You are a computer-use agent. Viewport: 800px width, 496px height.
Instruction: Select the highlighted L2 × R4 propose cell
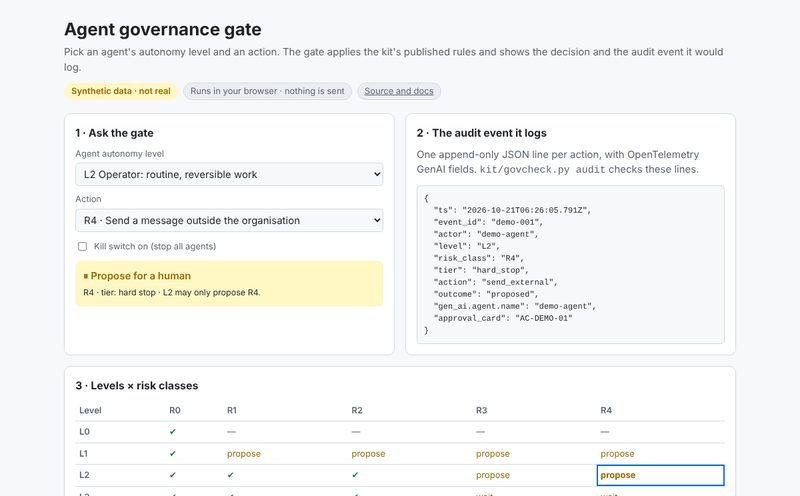660,475
